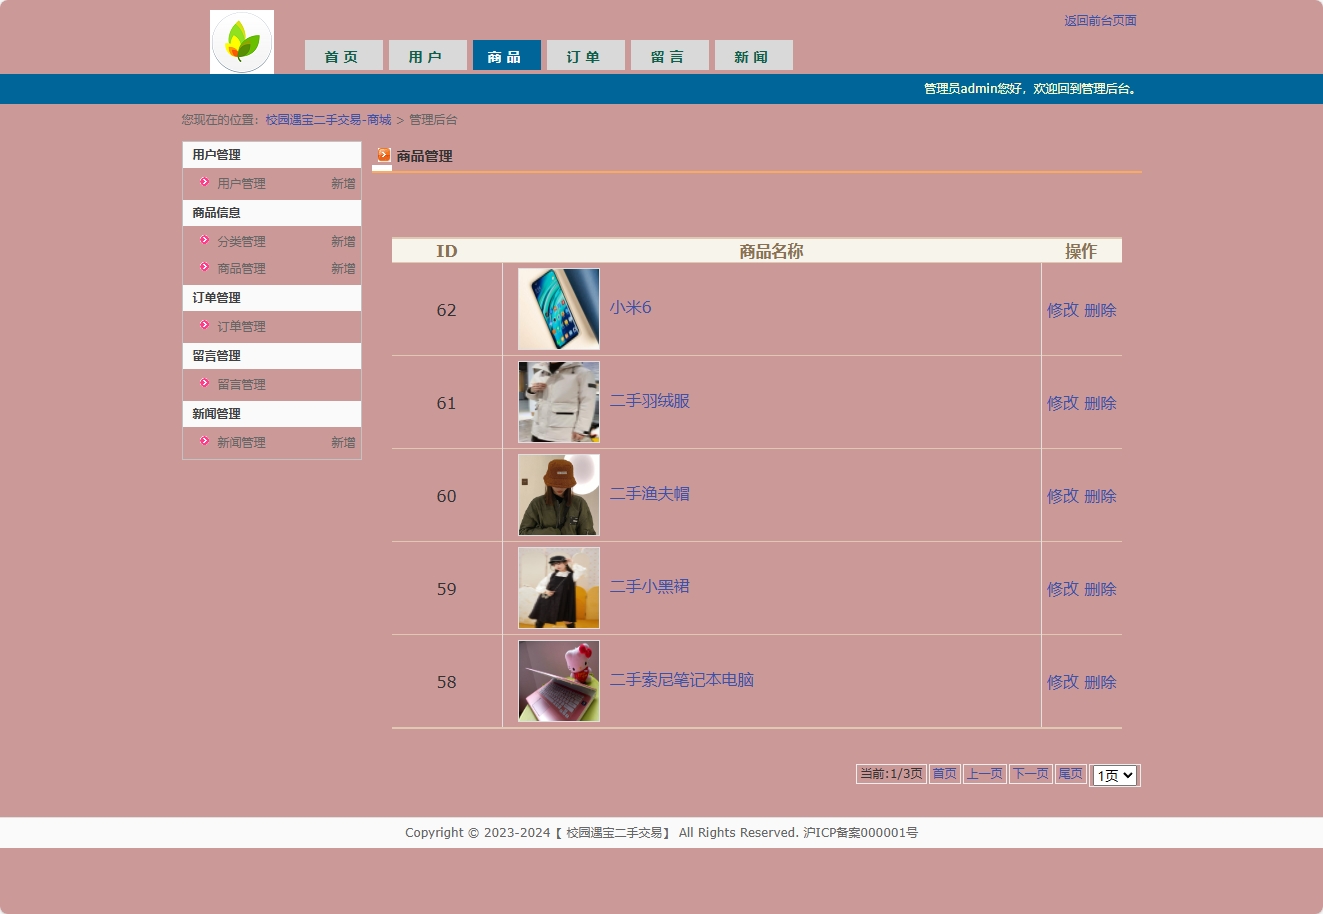Open the 新闻 tab

[x=753, y=55]
